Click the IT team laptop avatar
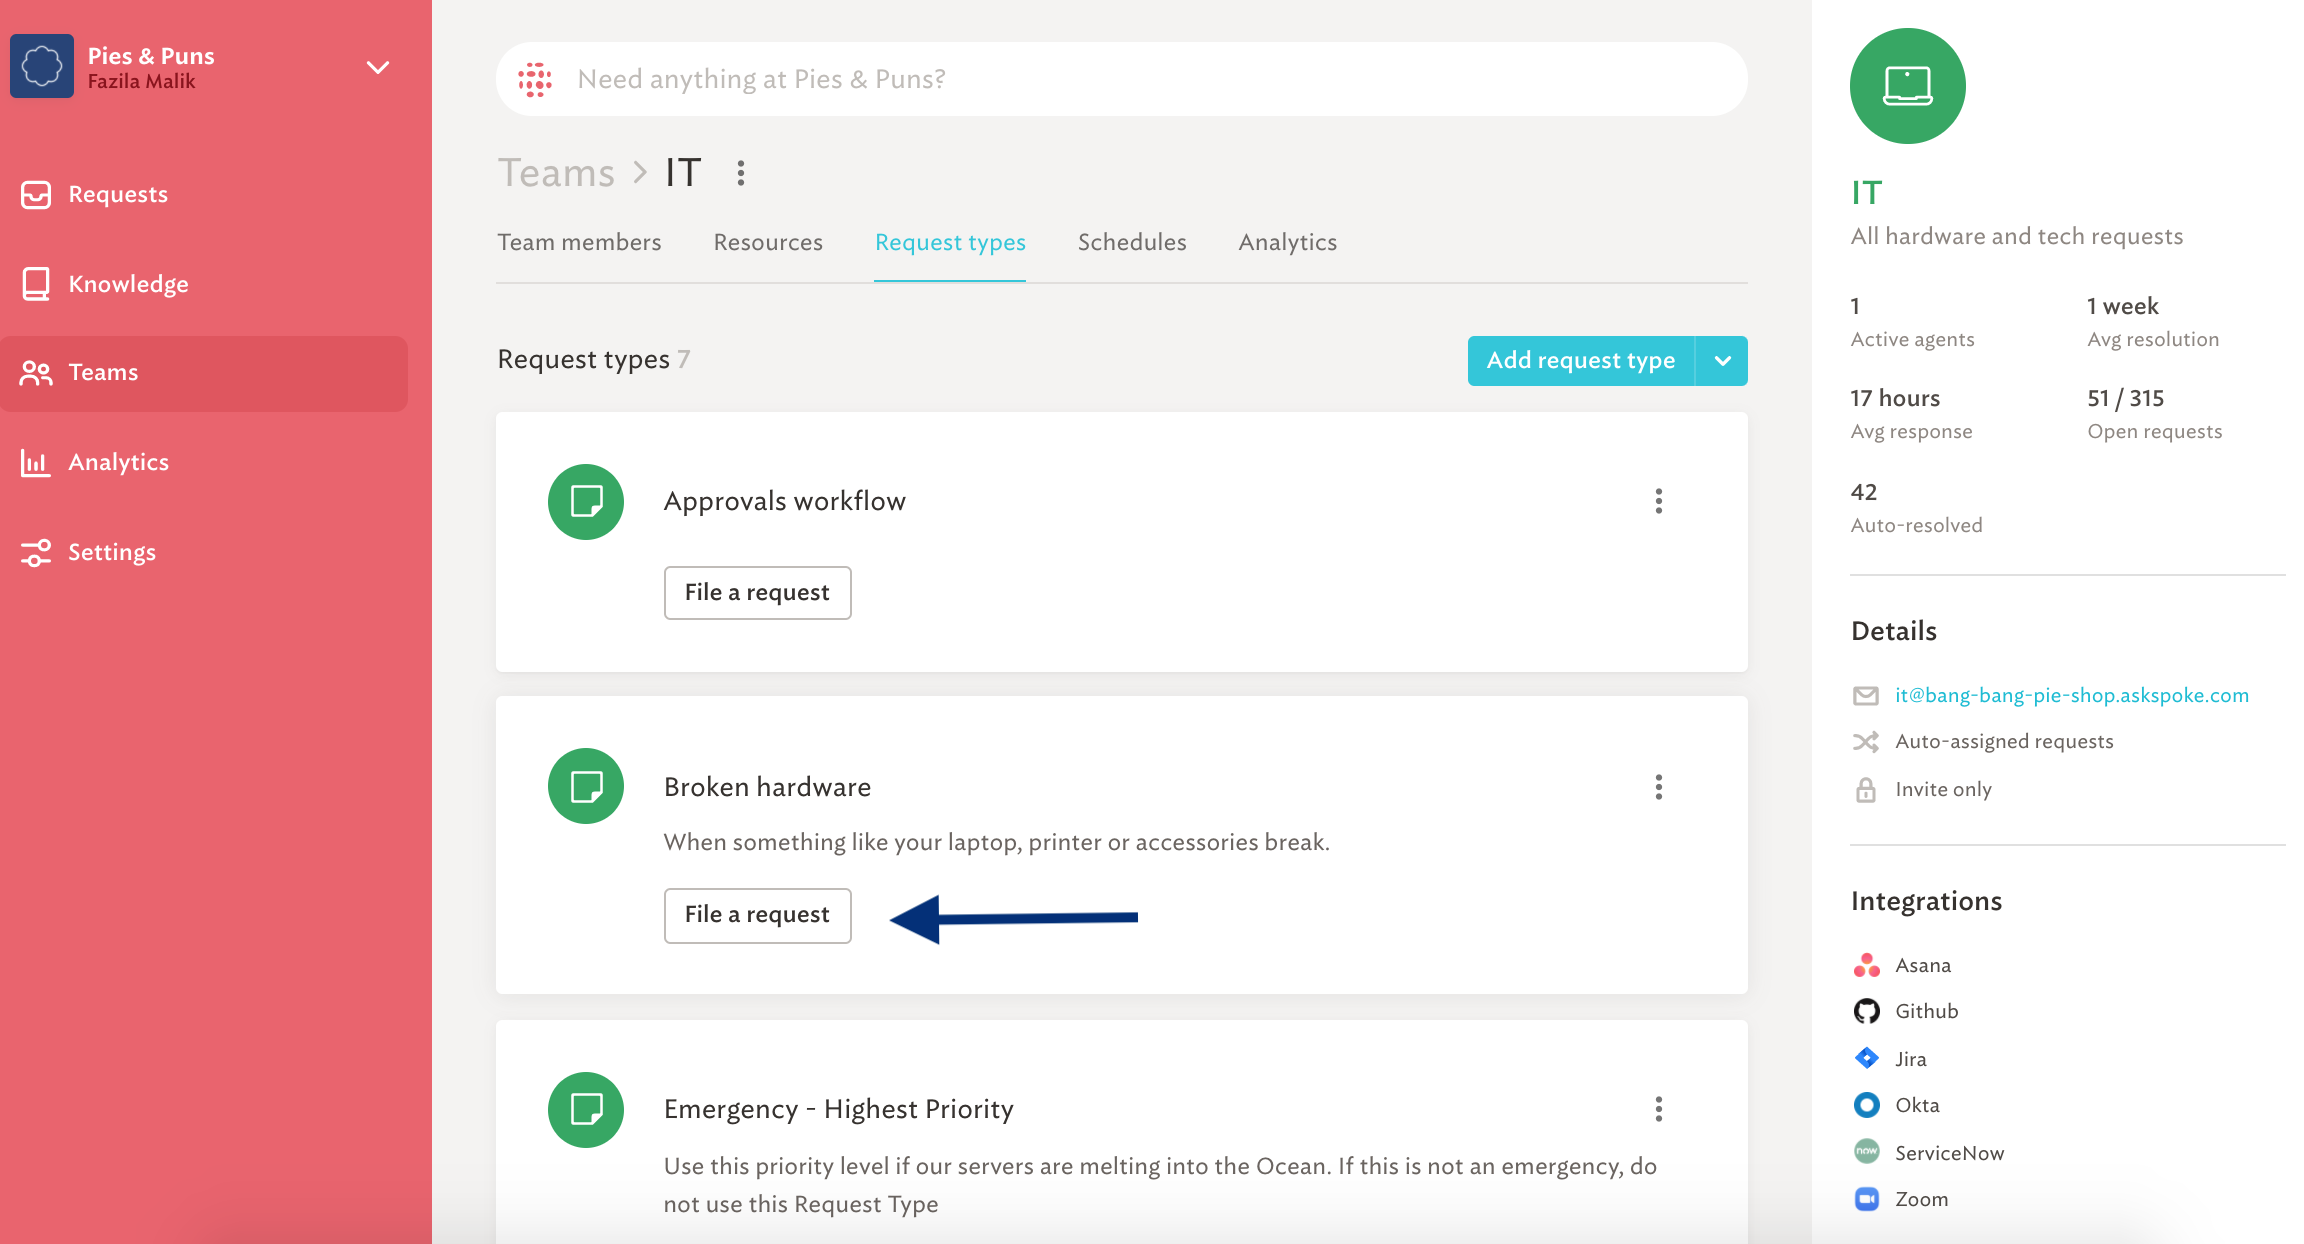Screen dimensions: 2304x1244 1907,86
